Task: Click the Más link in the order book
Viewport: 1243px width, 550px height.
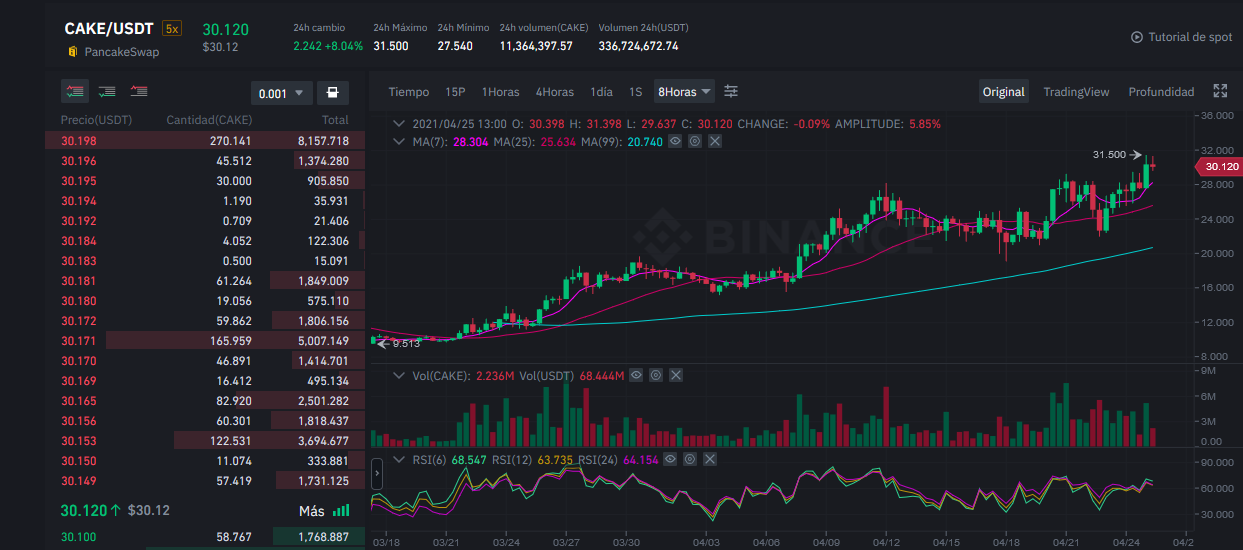Action: [312, 511]
